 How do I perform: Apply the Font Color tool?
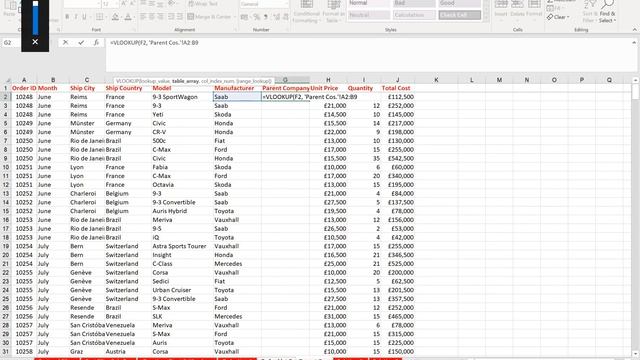pyautogui.click(x=128, y=17)
